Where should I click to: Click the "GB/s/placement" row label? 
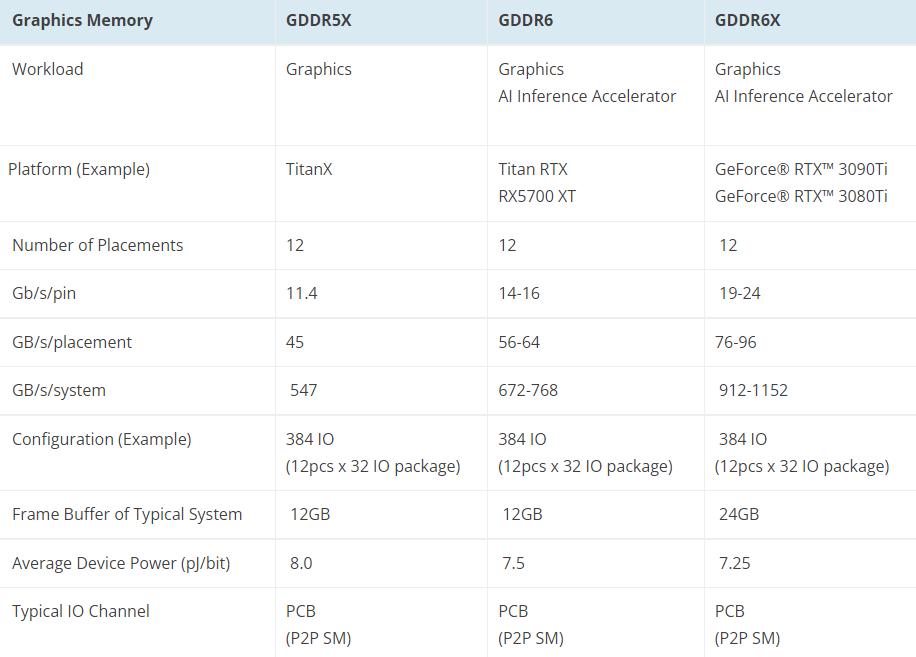[x=72, y=342]
